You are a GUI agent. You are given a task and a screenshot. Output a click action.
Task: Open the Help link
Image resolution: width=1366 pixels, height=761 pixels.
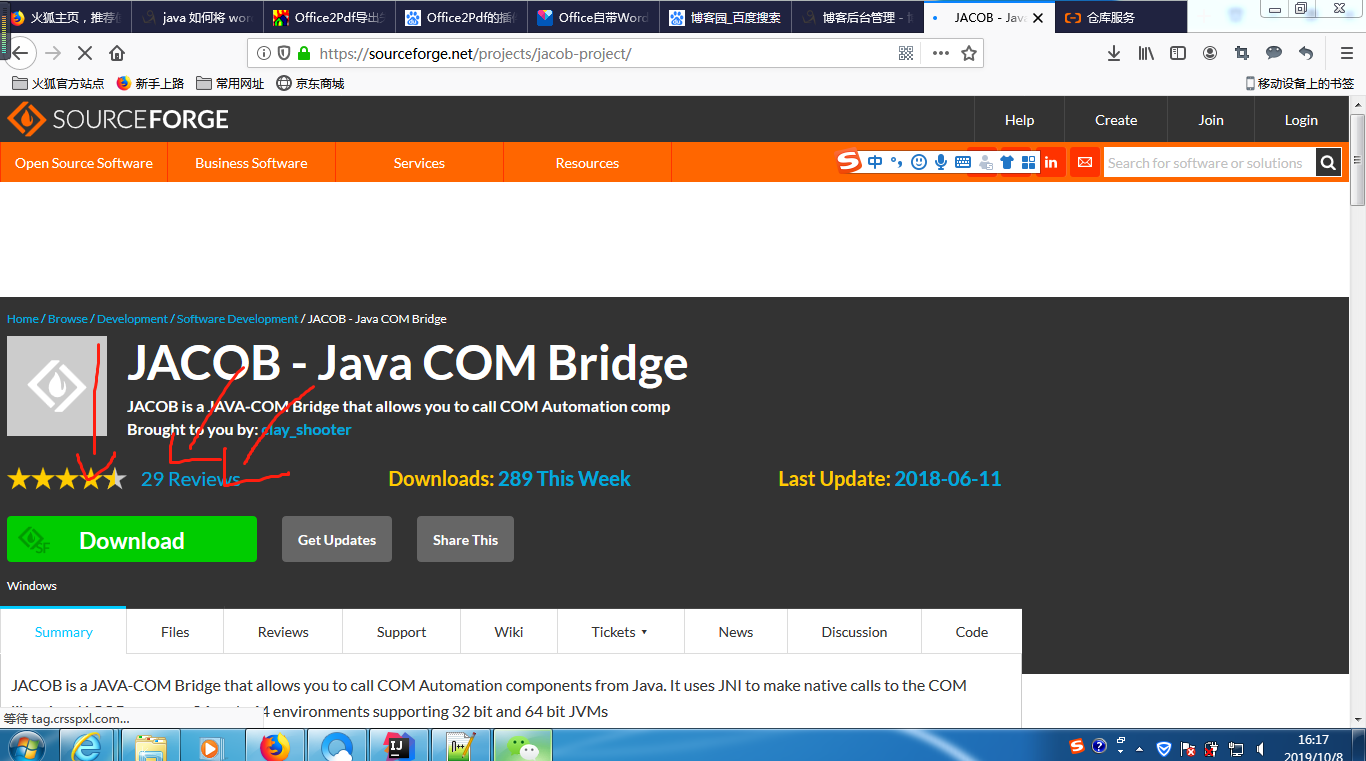(x=1019, y=120)
